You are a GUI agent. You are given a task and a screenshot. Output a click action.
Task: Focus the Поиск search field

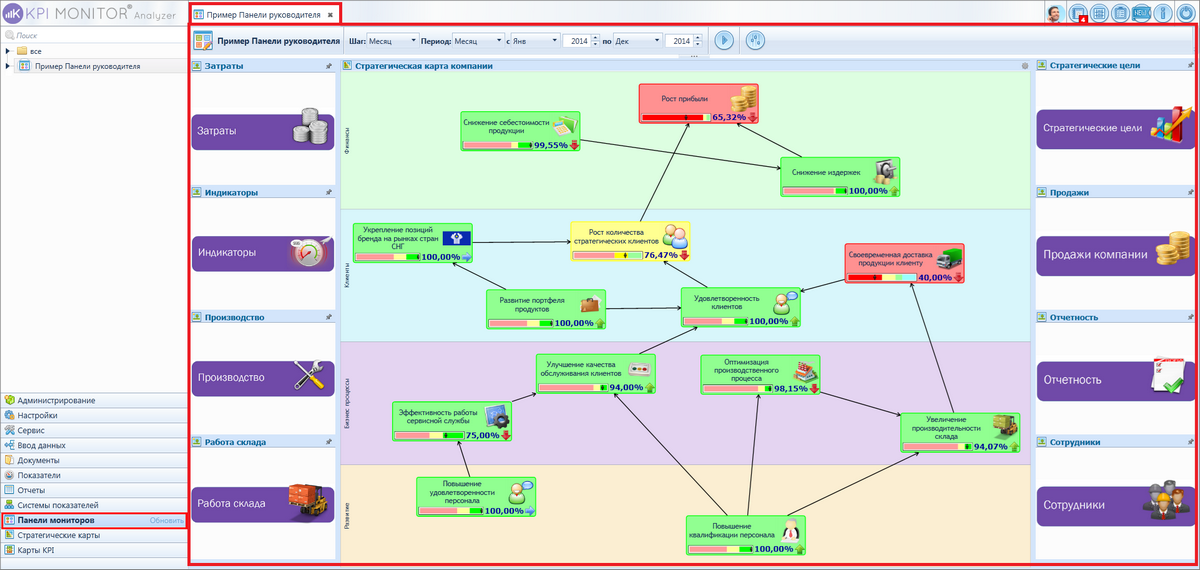coord(94,34)
